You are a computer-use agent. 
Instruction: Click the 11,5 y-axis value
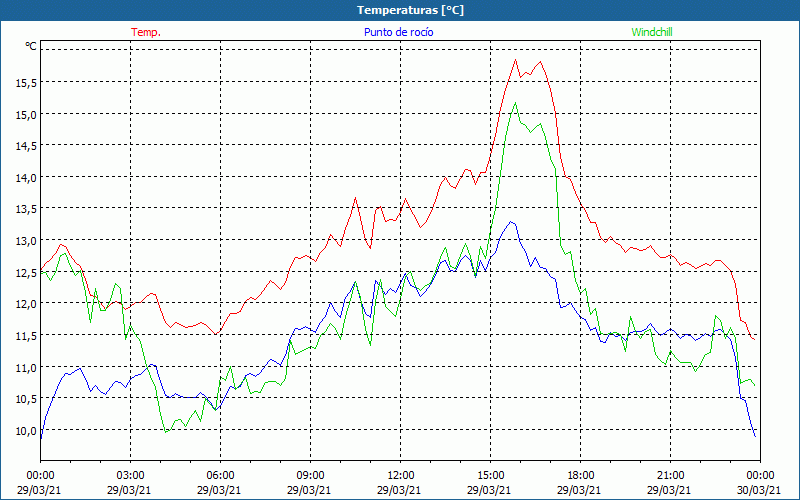tap(26, 336)
